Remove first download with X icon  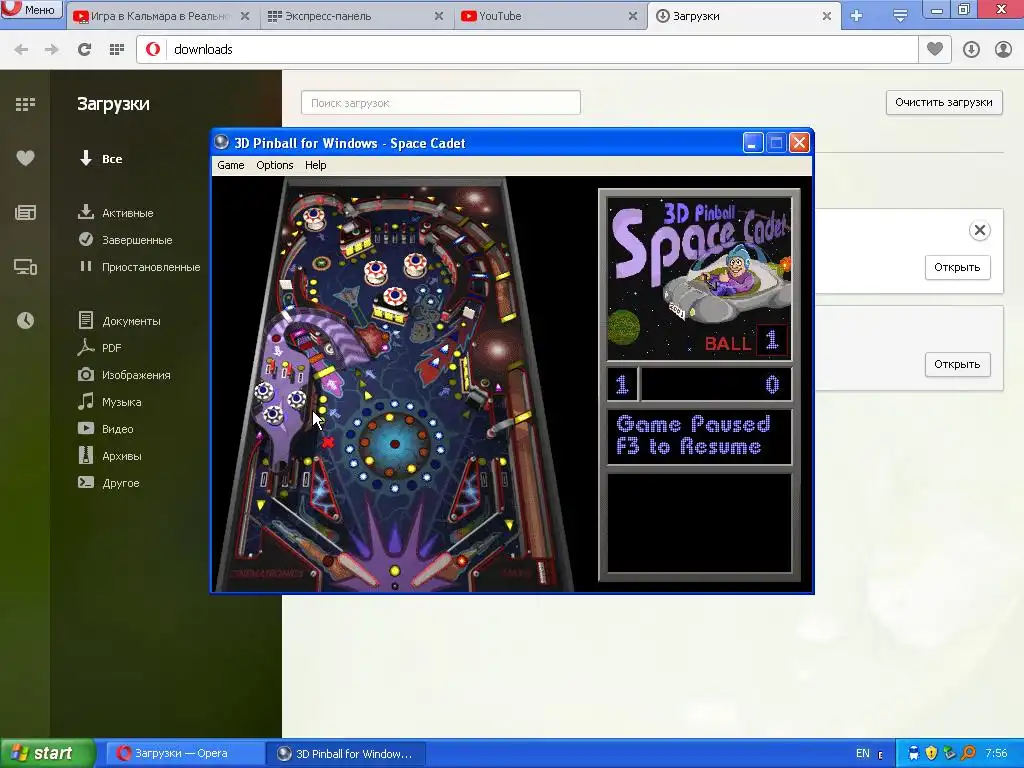(x=980, y=231)
